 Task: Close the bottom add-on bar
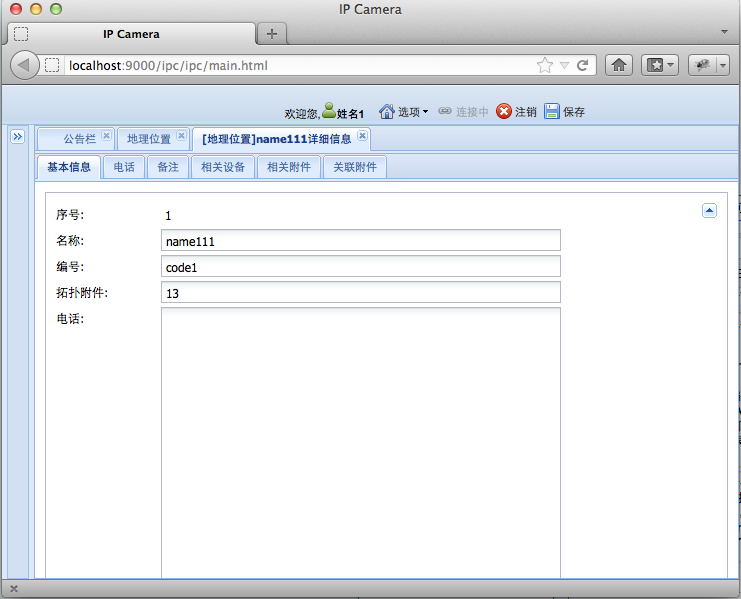[14, 589]
